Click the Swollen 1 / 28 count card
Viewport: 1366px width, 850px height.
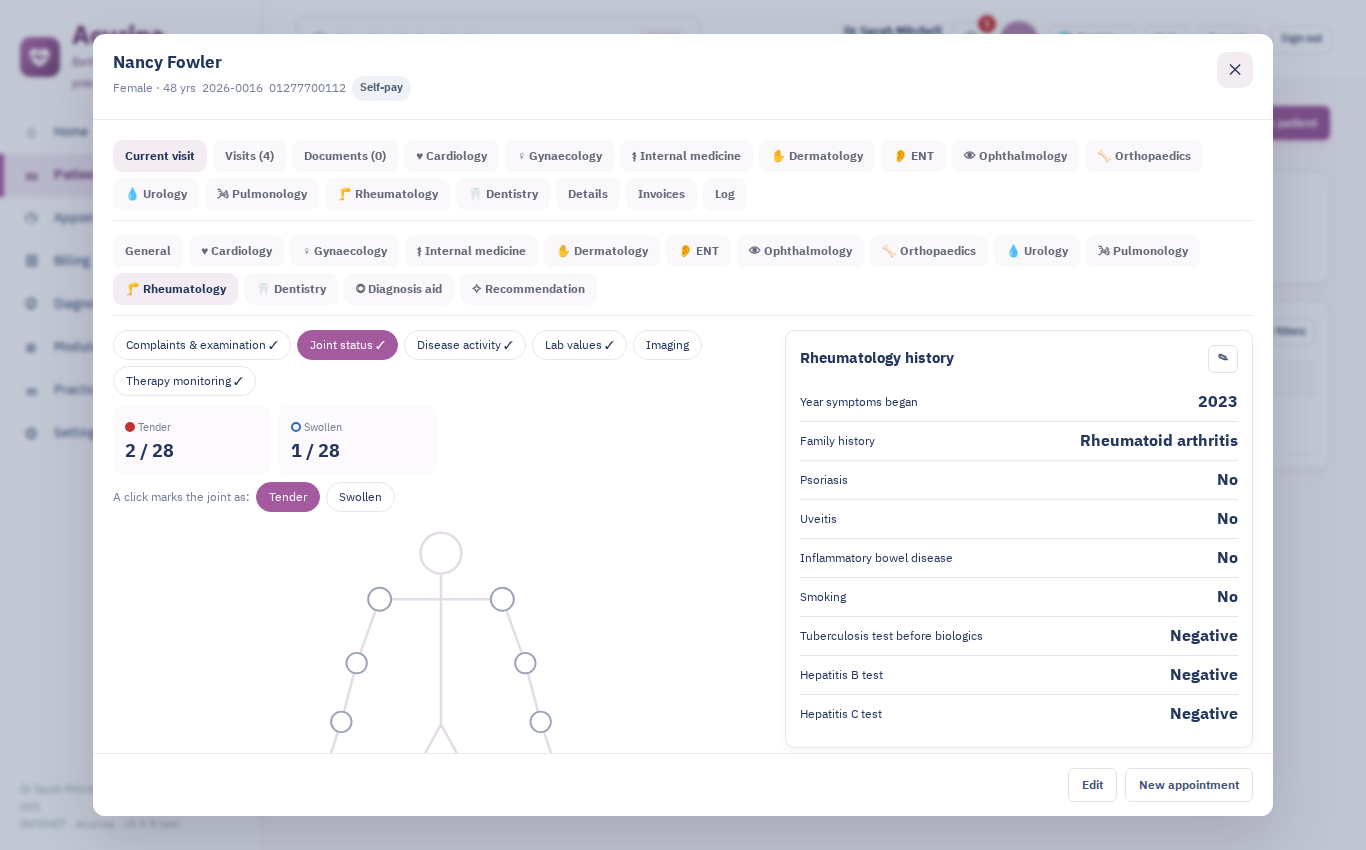pos(358,440)
